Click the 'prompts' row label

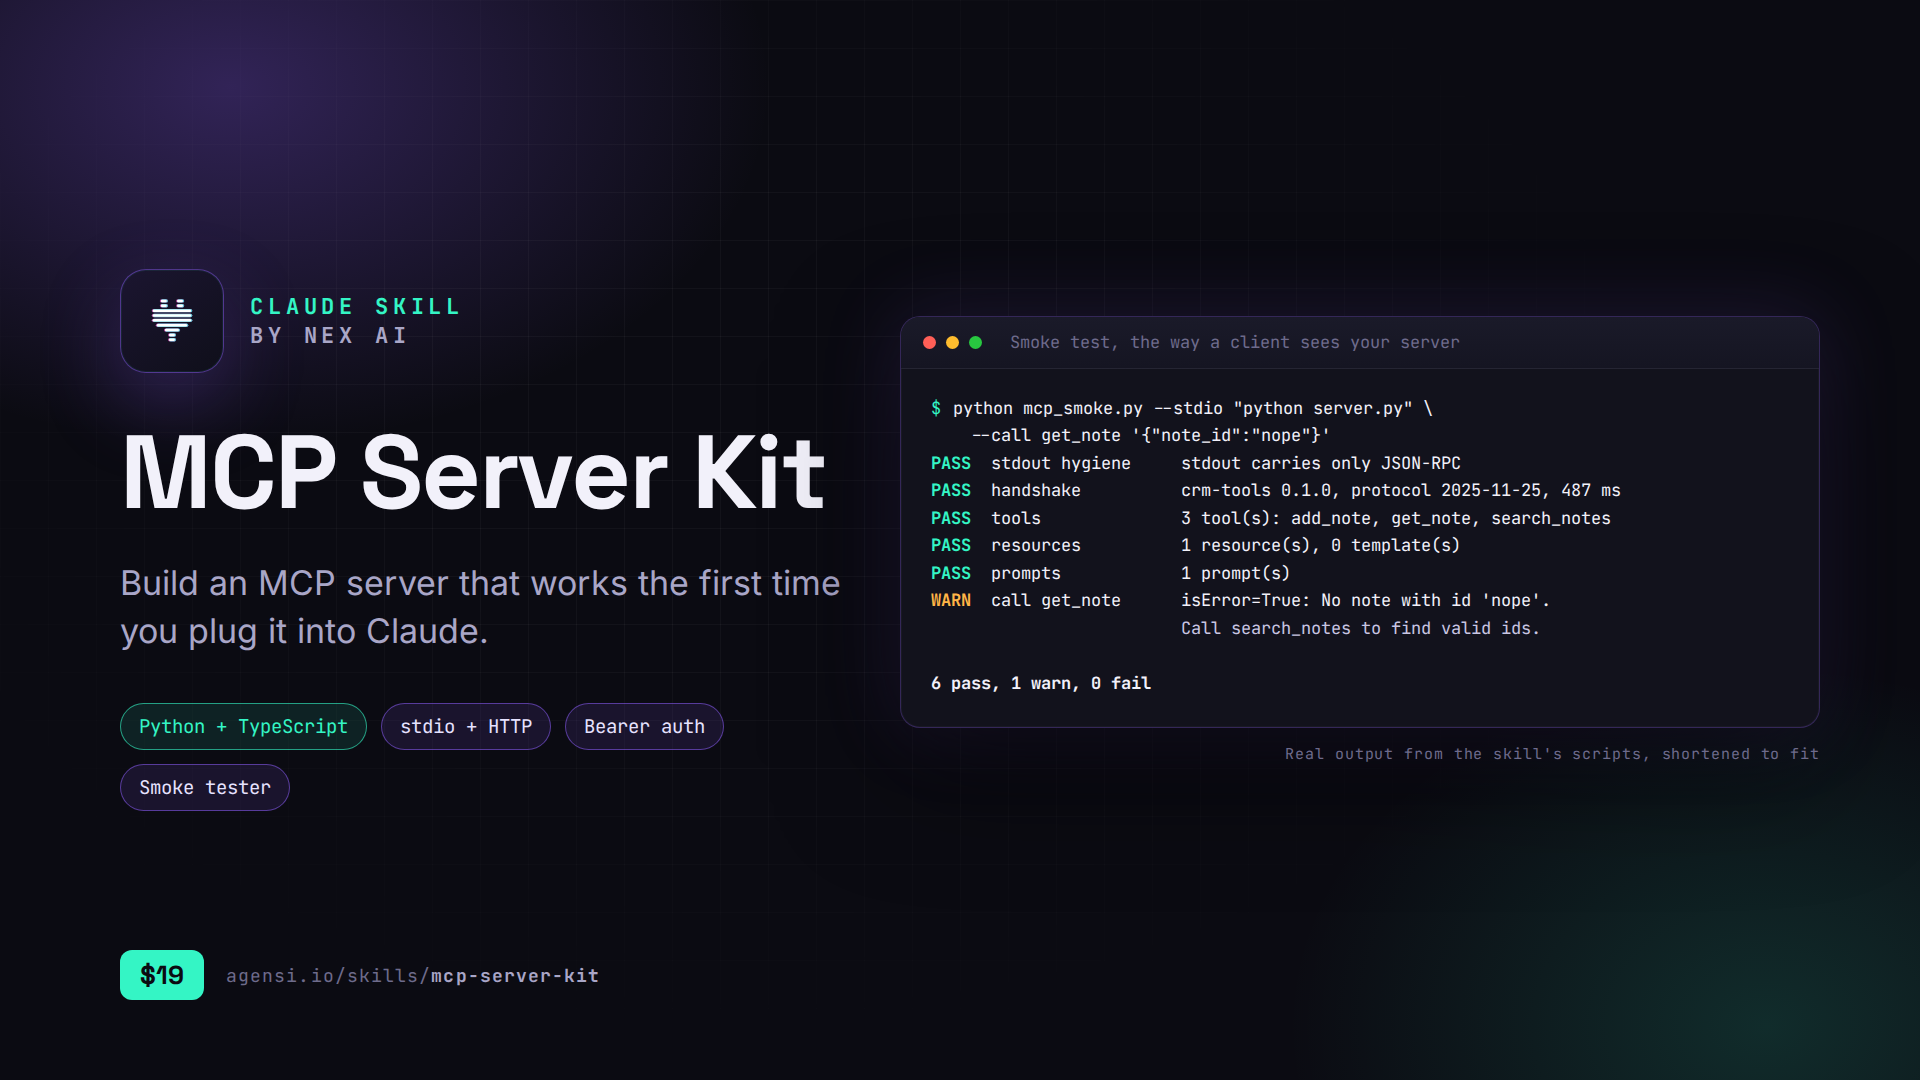1026,573
